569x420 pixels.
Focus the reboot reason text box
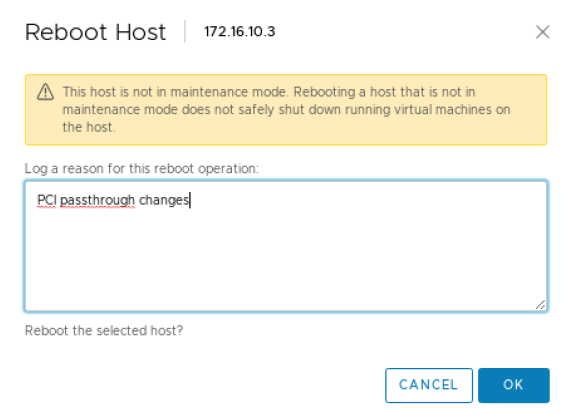(286, 246)
